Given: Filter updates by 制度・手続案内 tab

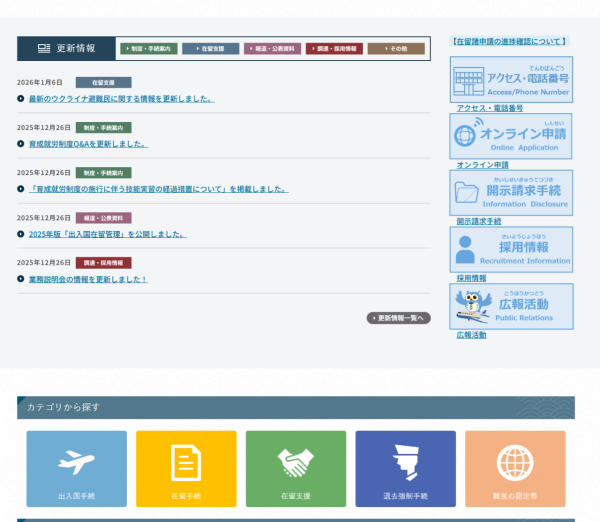Looking at the screenshot, I should [149, 49].
